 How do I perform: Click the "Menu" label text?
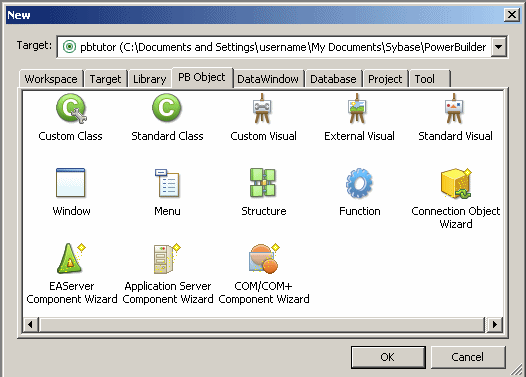coord(167,211)
